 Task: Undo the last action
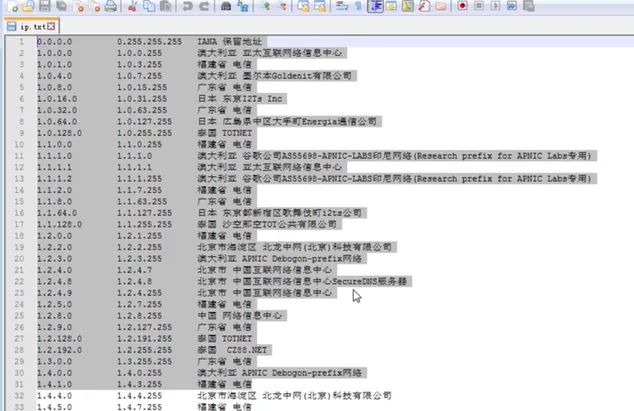click(x=187, y=6)
